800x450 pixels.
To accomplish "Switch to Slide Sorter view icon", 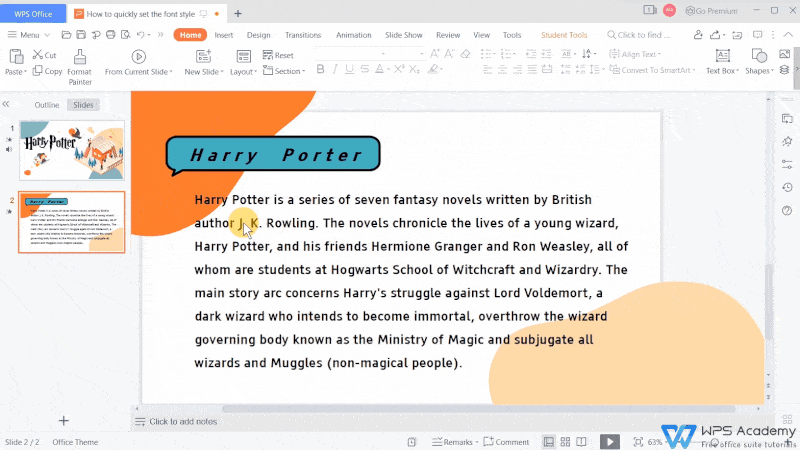I will (565, 442).
